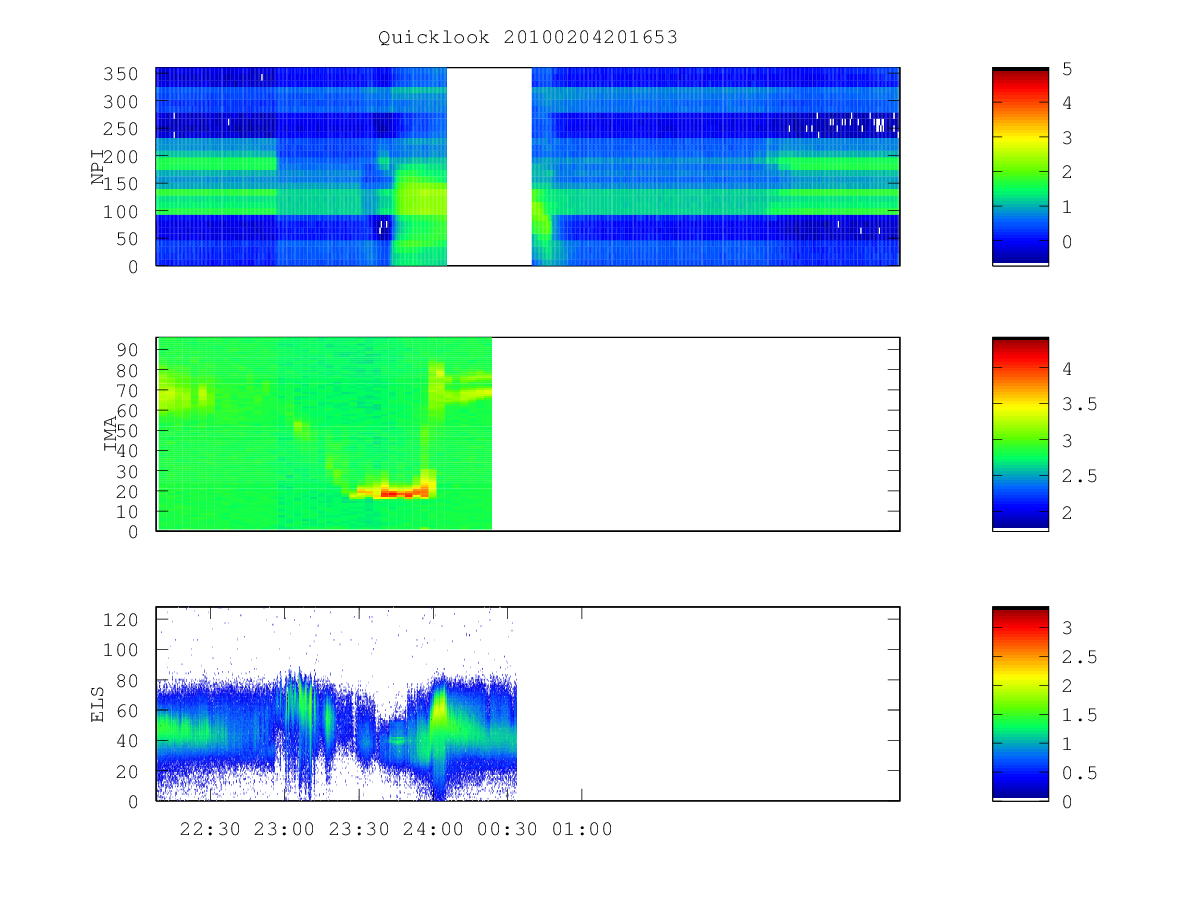
Task: Click the Quicklook 20100204201653 title
Action: 528,38
